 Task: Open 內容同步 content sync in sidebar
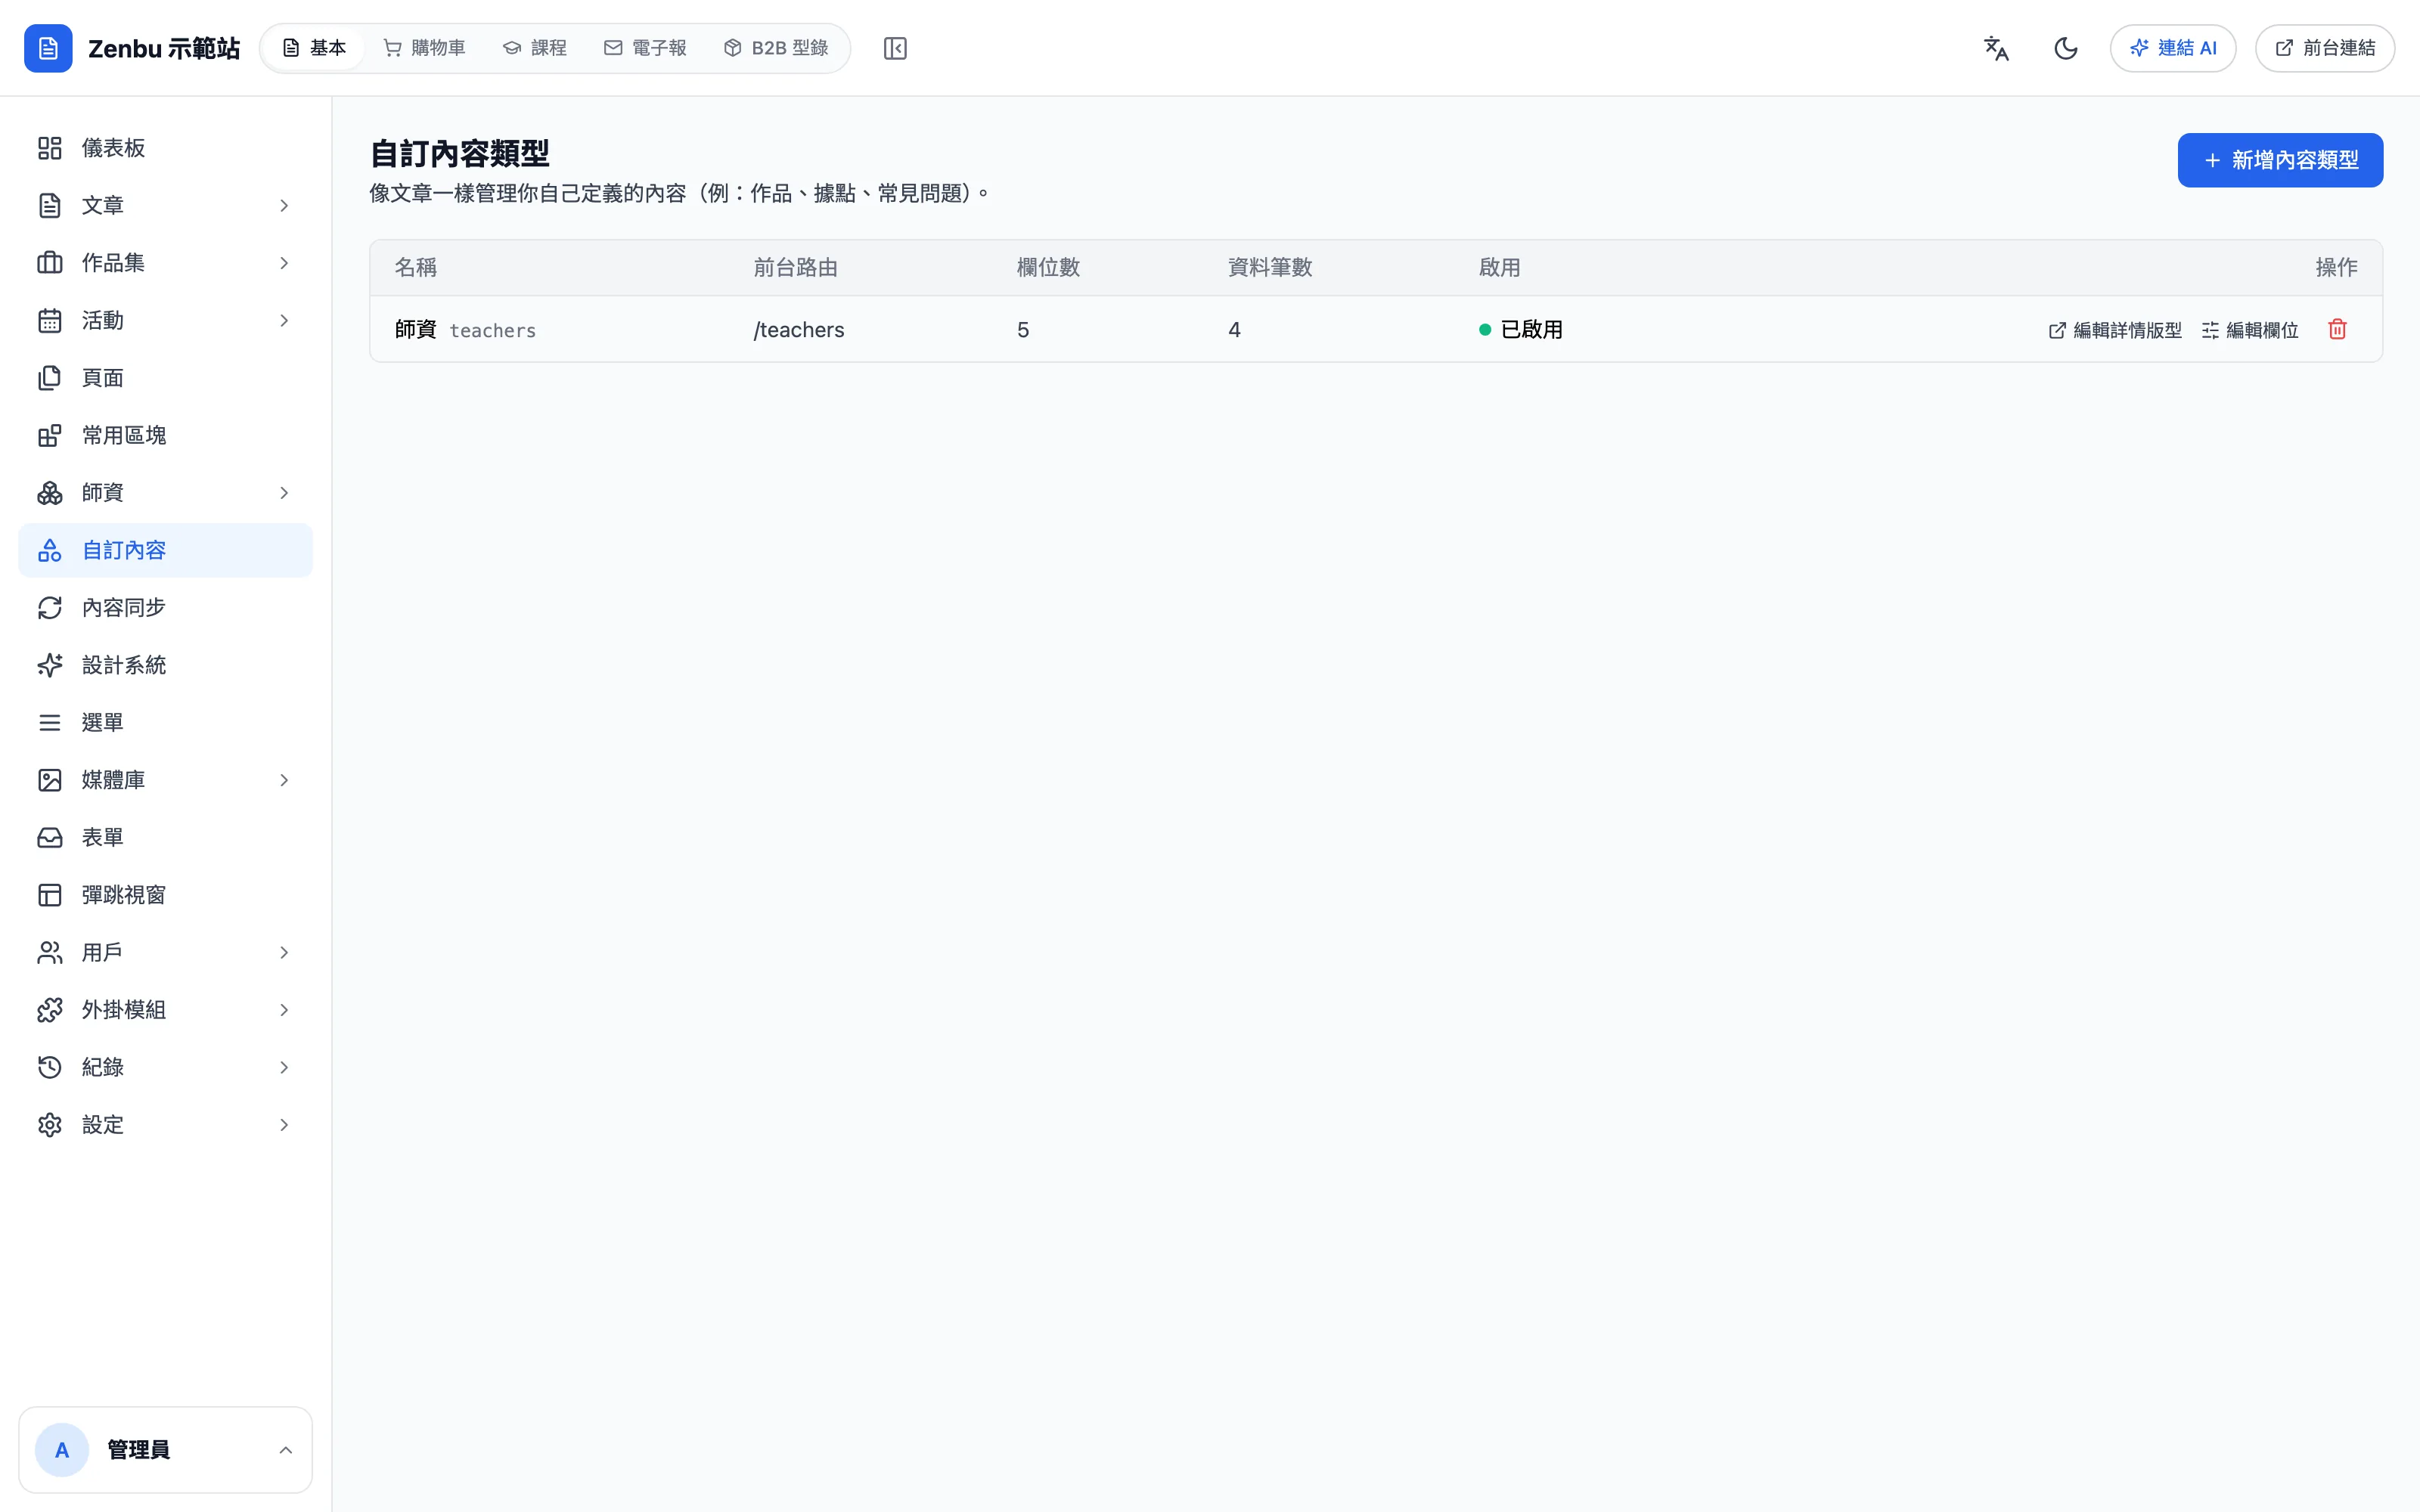tap(165, 608)
